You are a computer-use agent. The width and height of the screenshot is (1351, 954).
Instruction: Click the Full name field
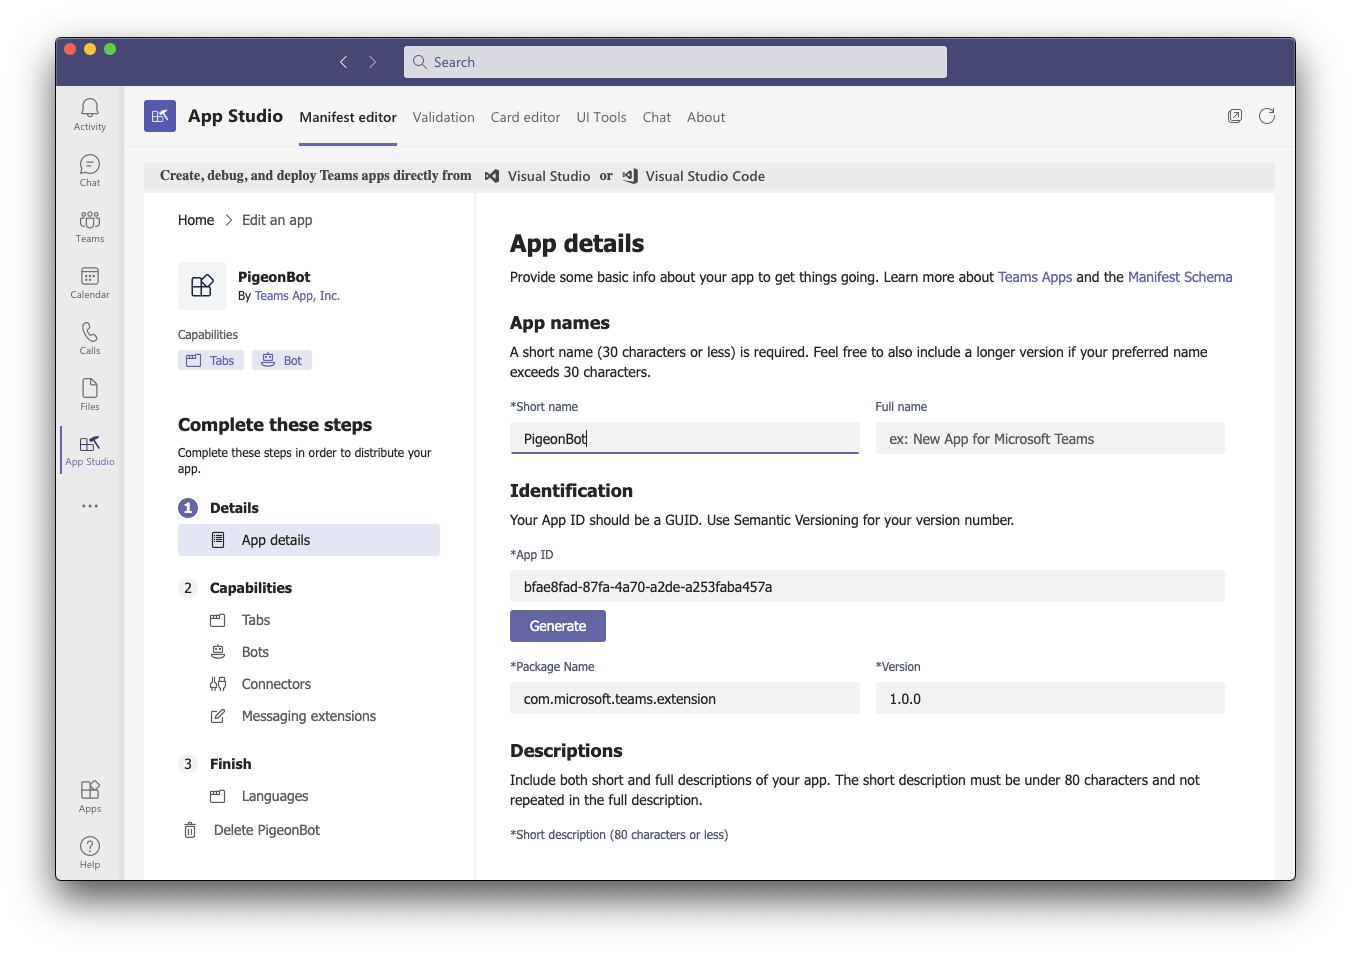1050,438
